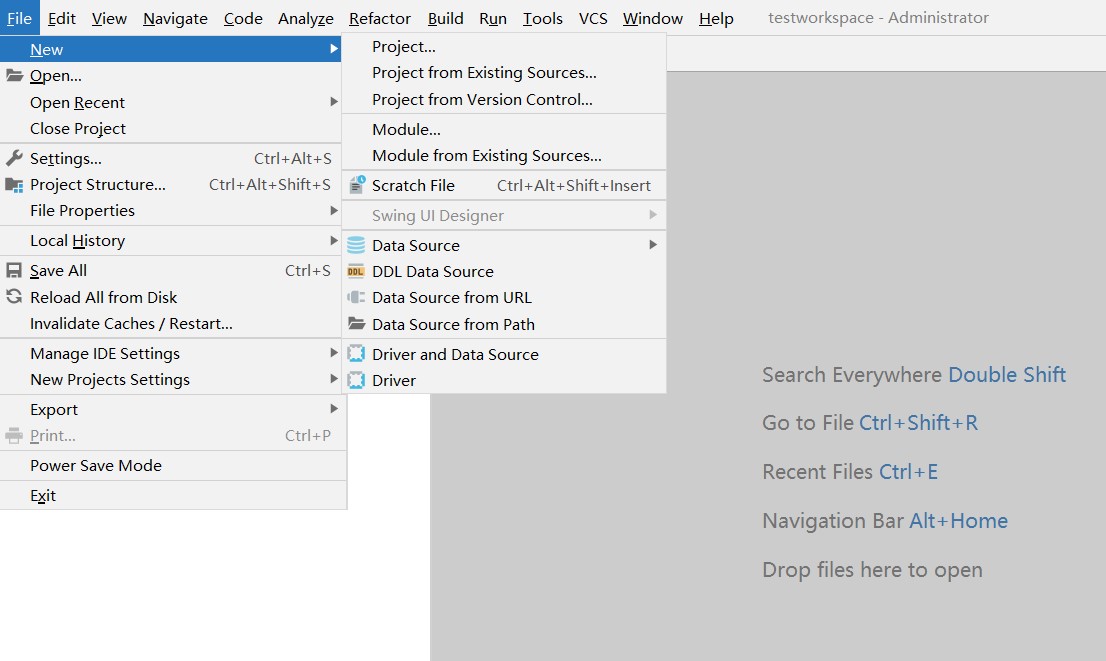Choose Save All

(x=171, y=271)
